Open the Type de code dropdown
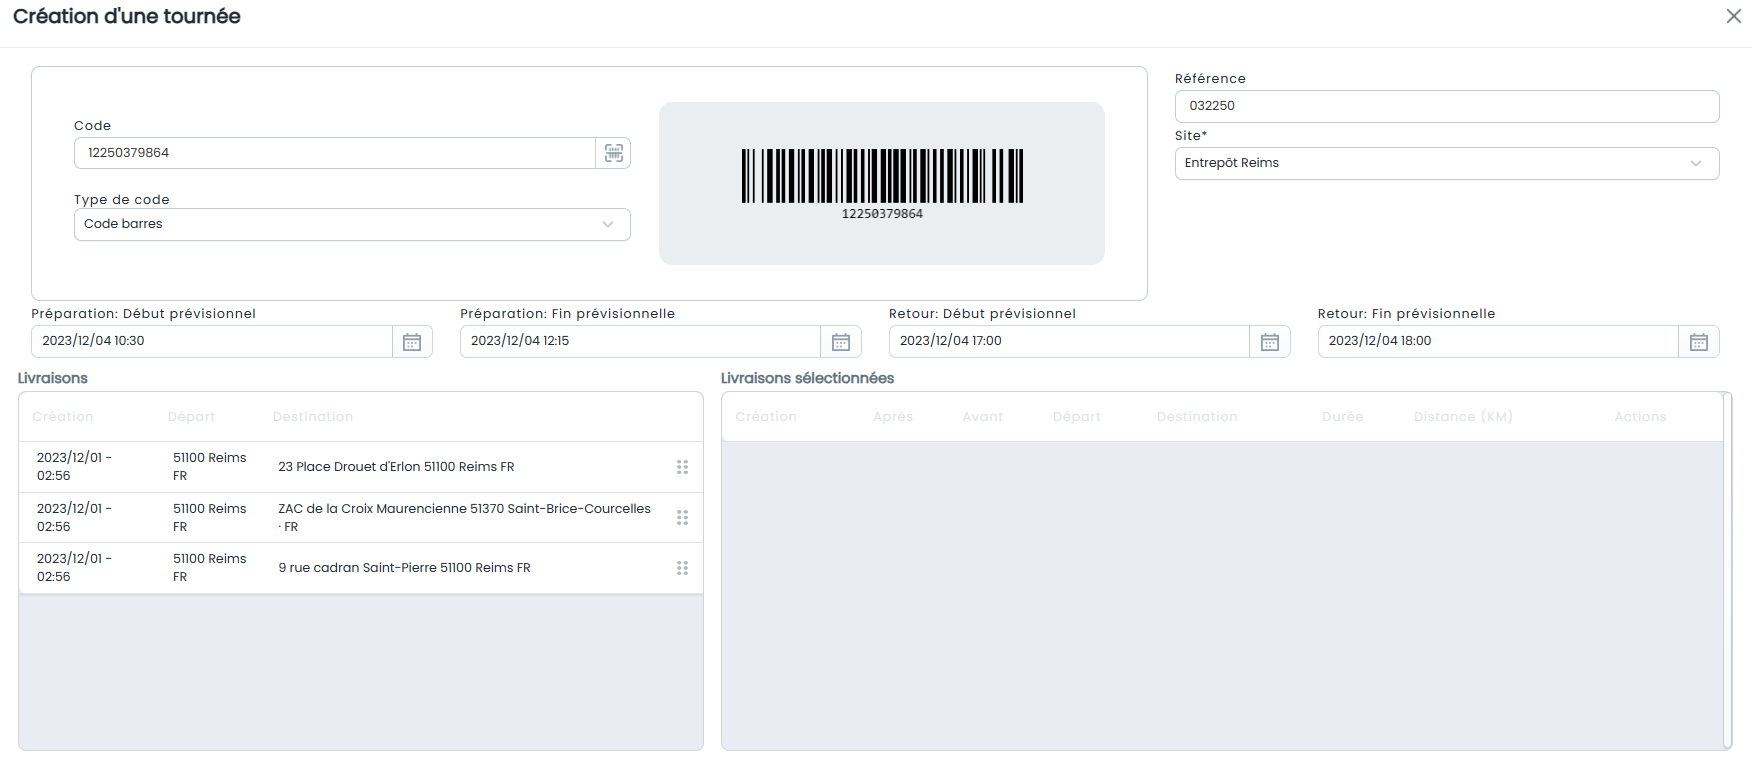Screen dimensions: 1752x768 click(352, 224)
